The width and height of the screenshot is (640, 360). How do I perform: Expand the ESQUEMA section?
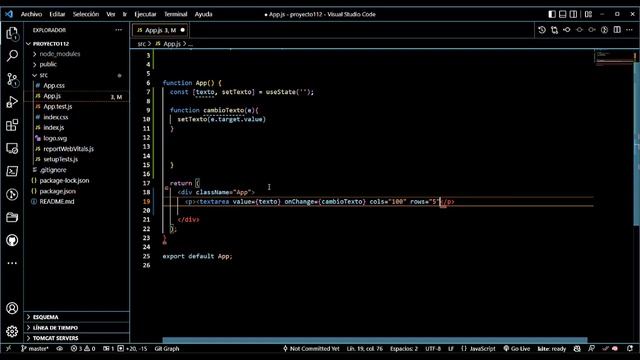(45, 317)
